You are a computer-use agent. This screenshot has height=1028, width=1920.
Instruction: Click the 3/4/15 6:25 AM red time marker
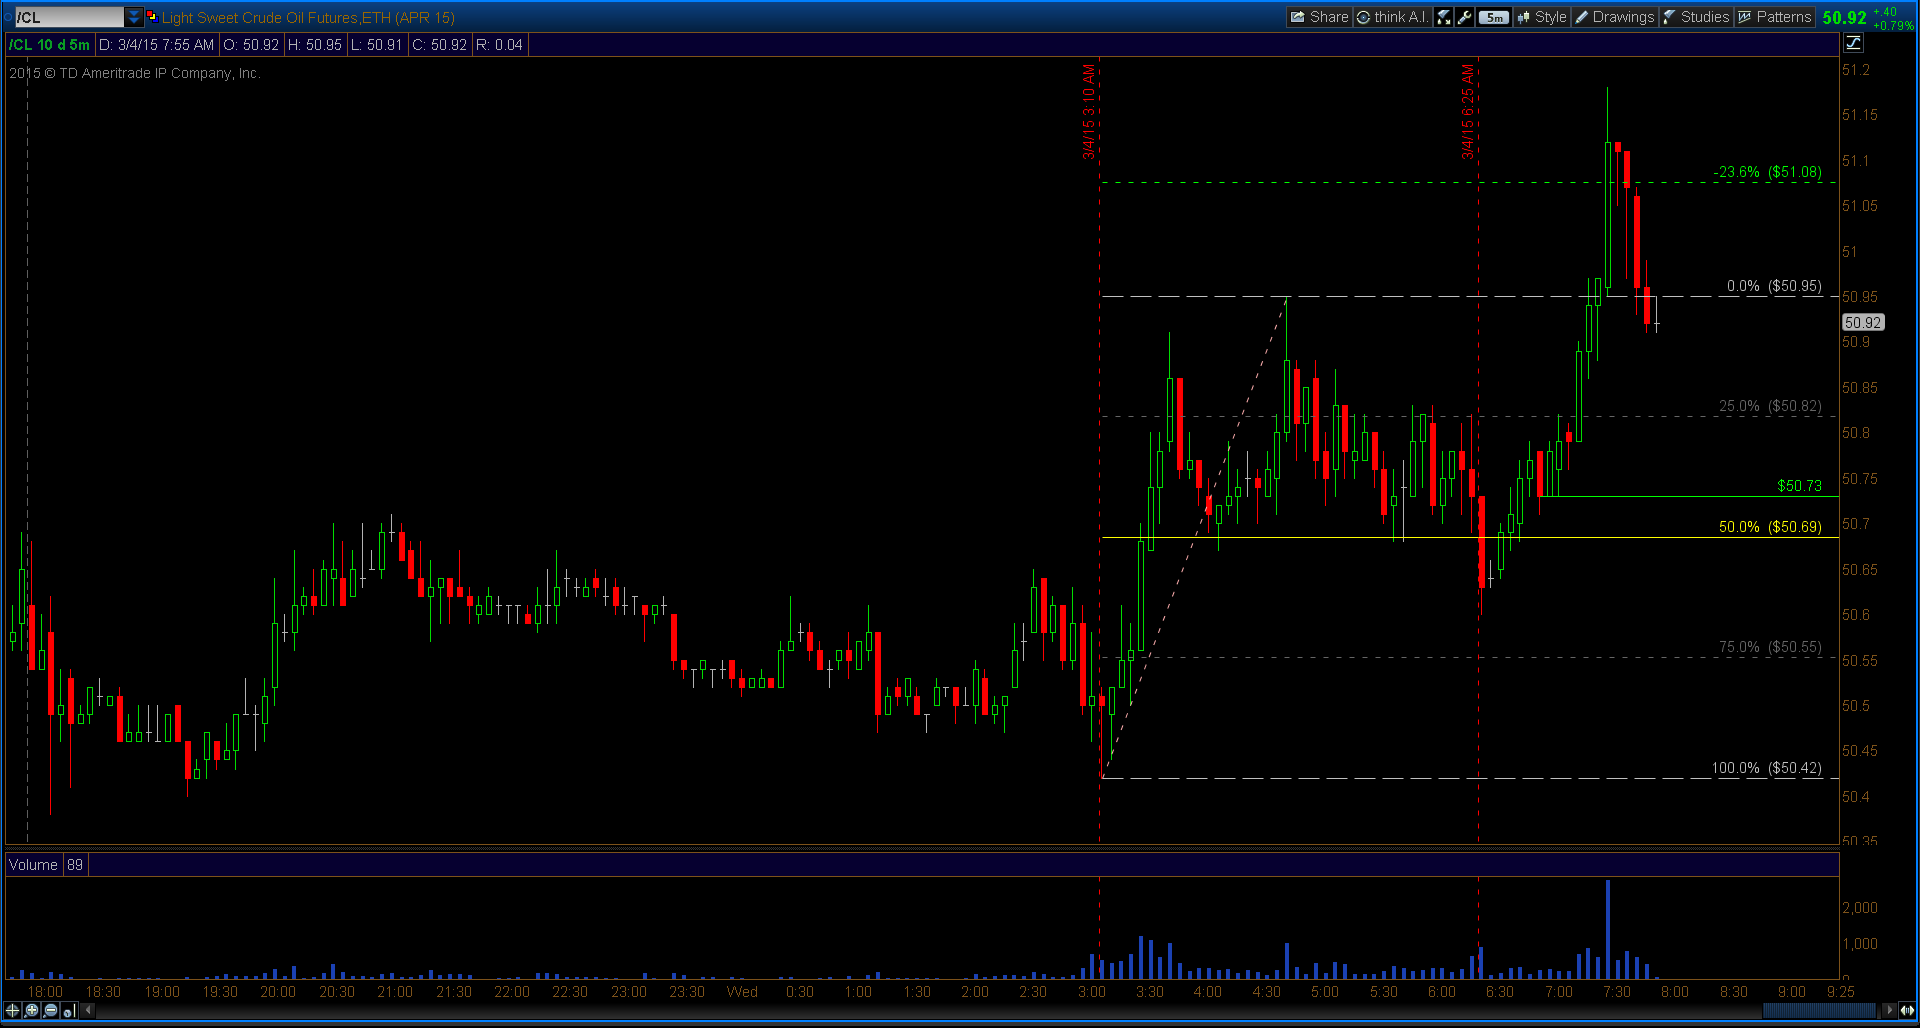coord(1468,112)
